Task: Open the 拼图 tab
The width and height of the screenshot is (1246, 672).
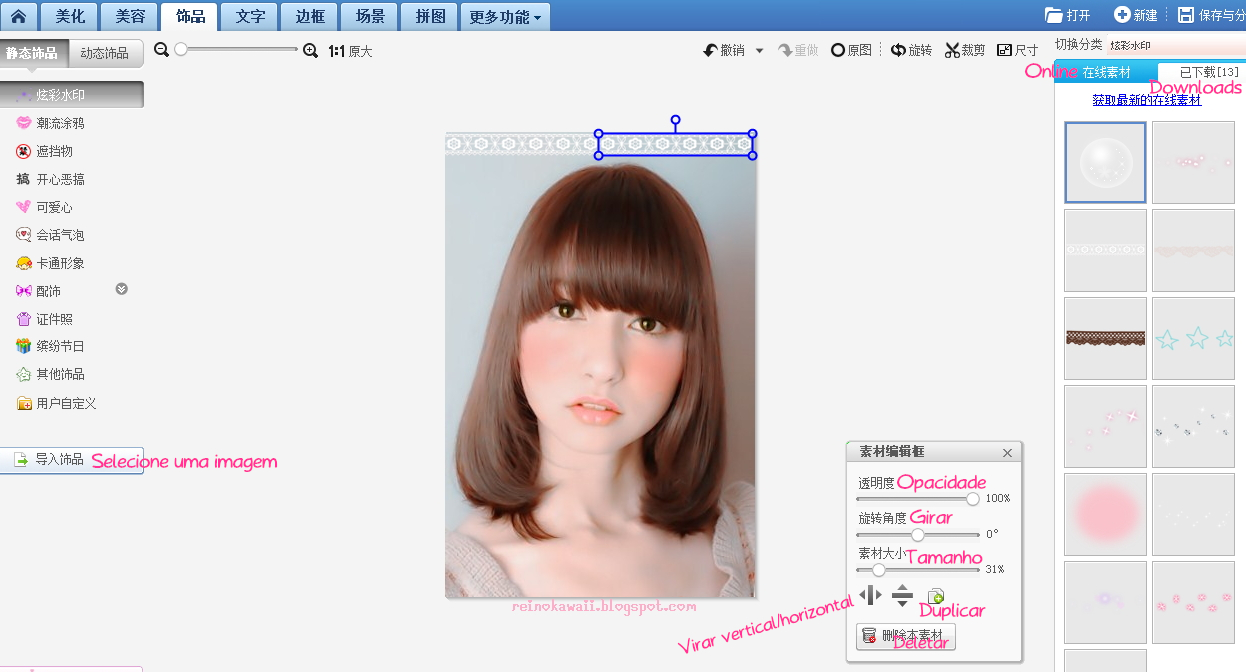Action: (430, 15)
